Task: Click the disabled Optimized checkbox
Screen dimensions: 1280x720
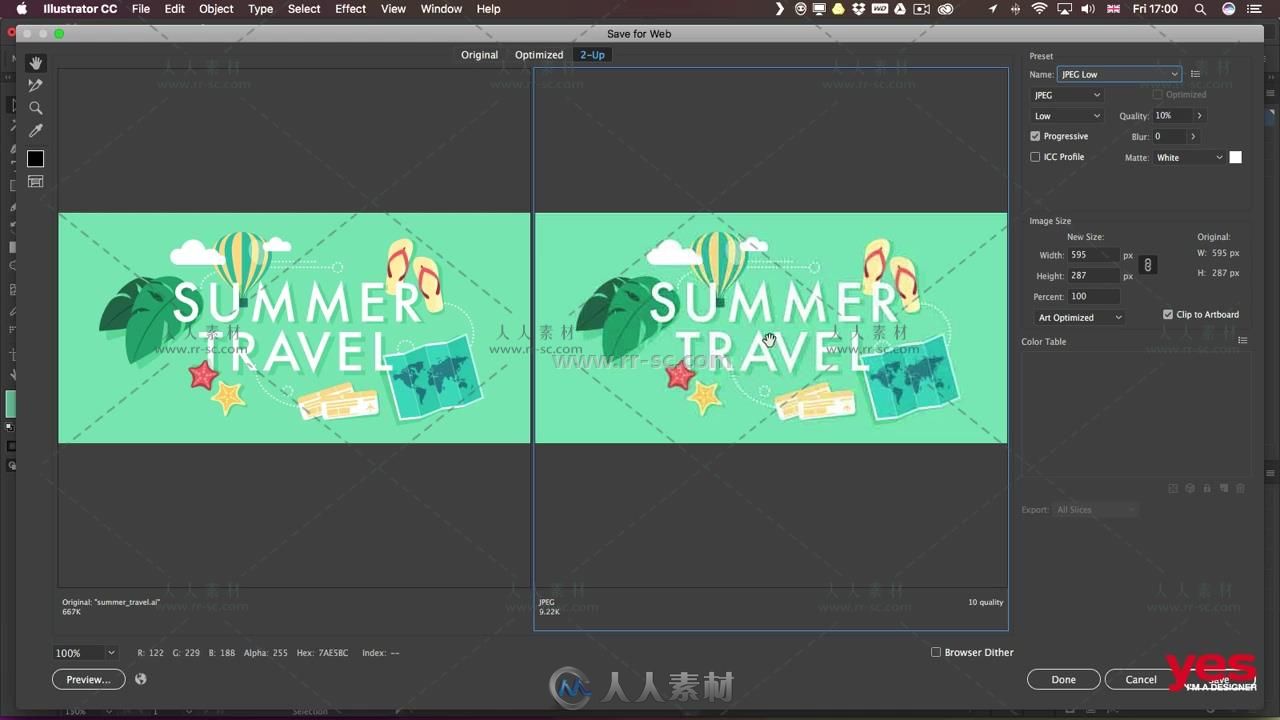Action: (x=1158, y=95)
